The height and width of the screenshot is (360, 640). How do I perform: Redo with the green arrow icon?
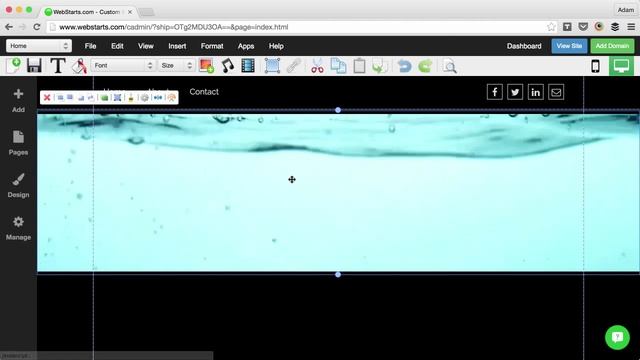(x=425, y=66)
